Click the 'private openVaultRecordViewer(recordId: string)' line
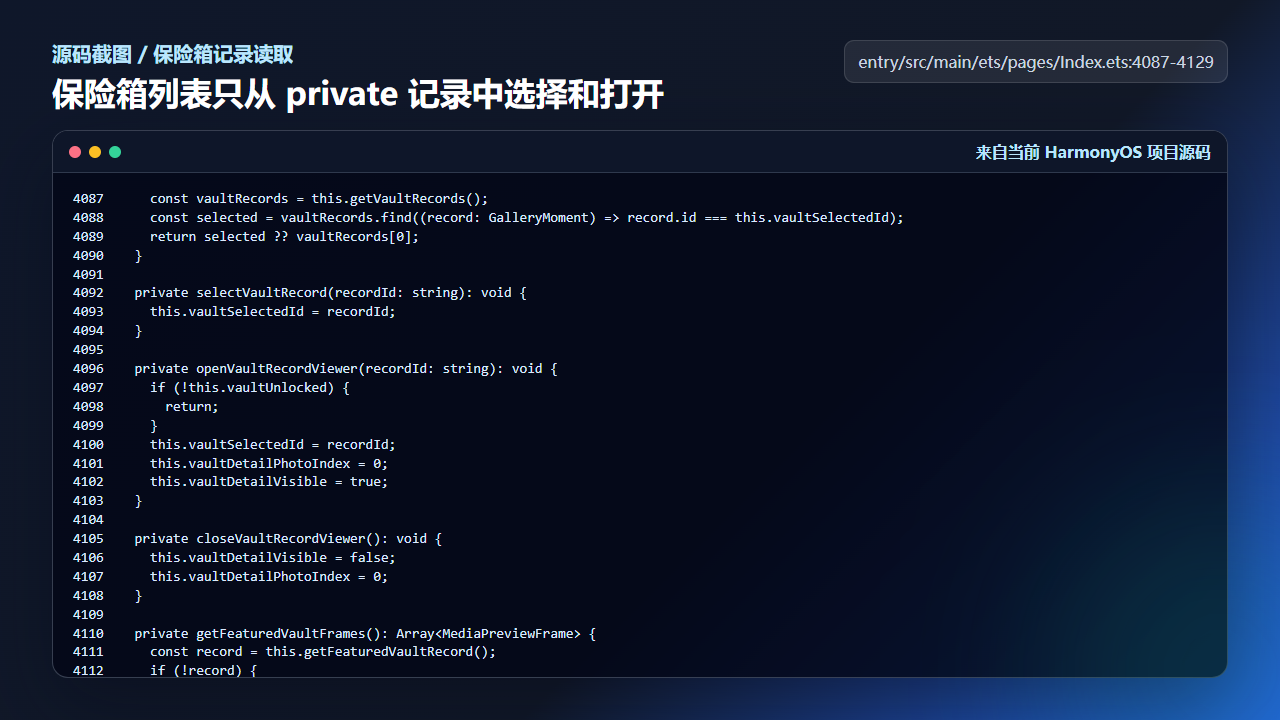This screenshot has height=720, width=1280. coord(346,369)
